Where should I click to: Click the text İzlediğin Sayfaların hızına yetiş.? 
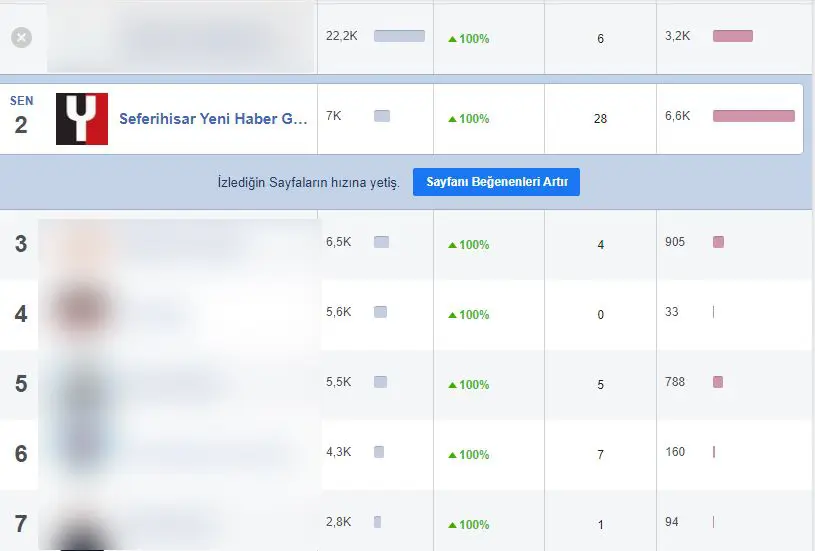click(x=309, y=182)
